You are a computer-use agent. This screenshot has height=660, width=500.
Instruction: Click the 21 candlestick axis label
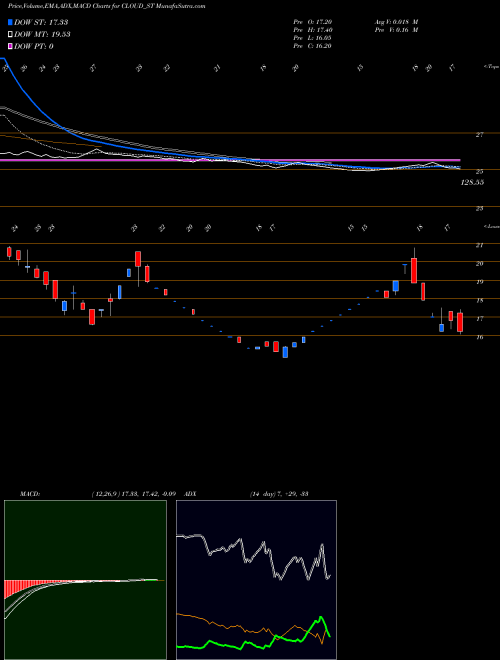[x=479, y=245]
